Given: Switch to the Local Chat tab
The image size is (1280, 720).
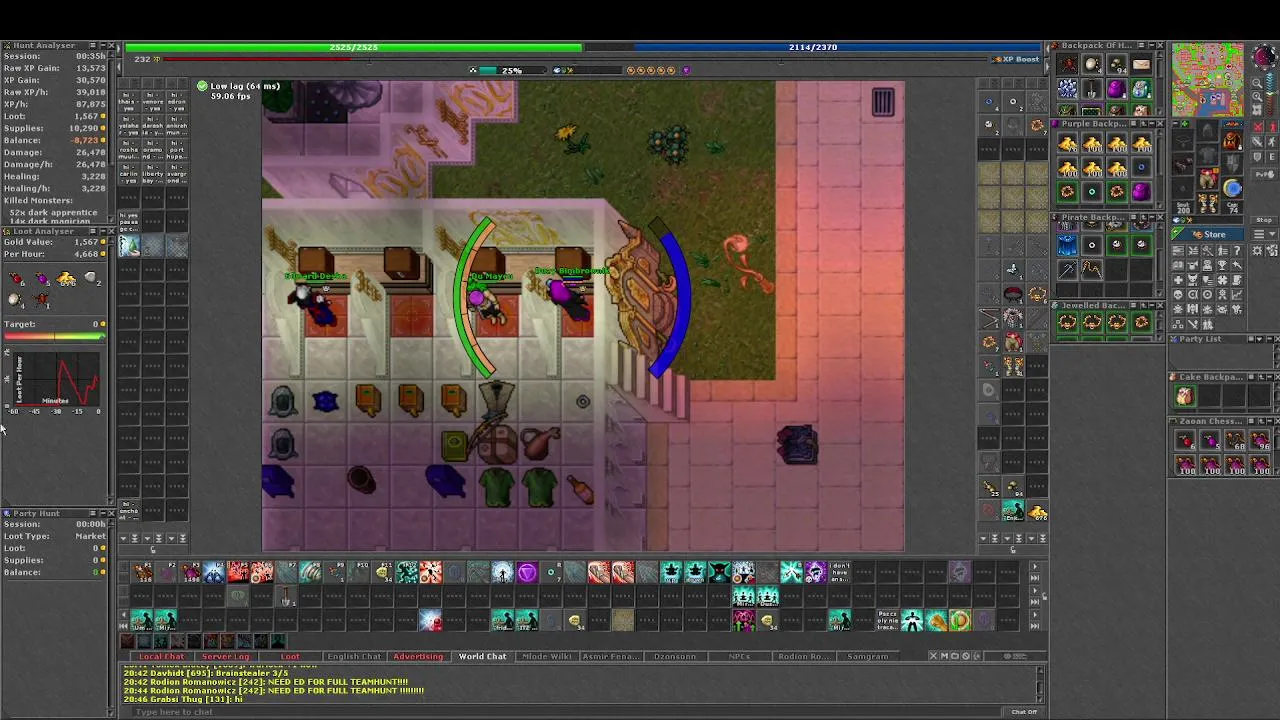Looking at the screenshot, I should (x=161, y=656).
